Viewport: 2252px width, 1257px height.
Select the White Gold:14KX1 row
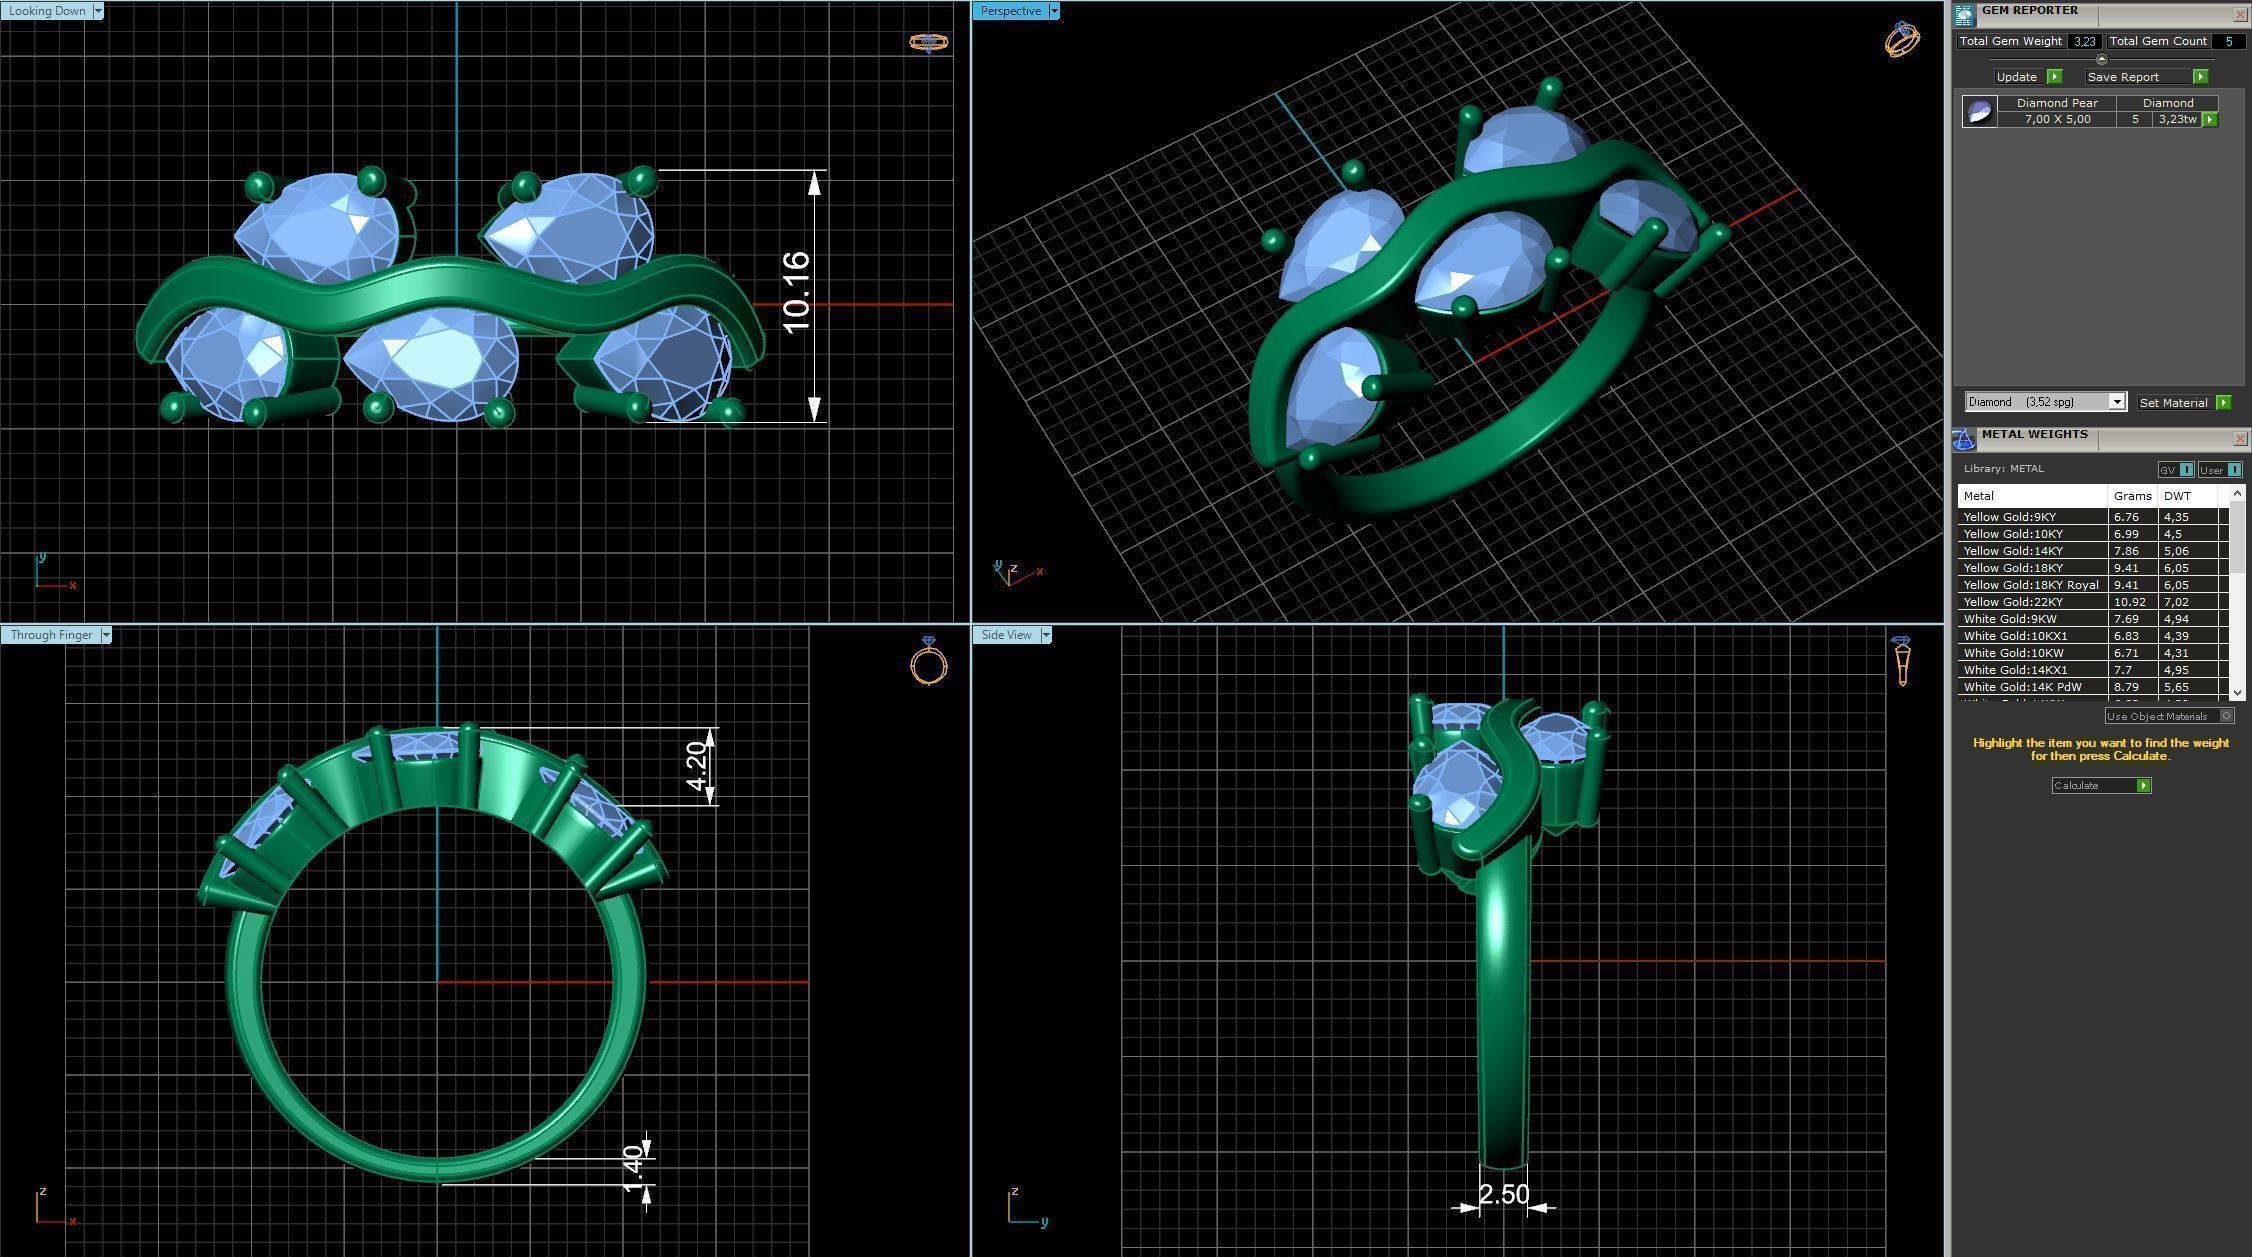[x=2093, y=670]
